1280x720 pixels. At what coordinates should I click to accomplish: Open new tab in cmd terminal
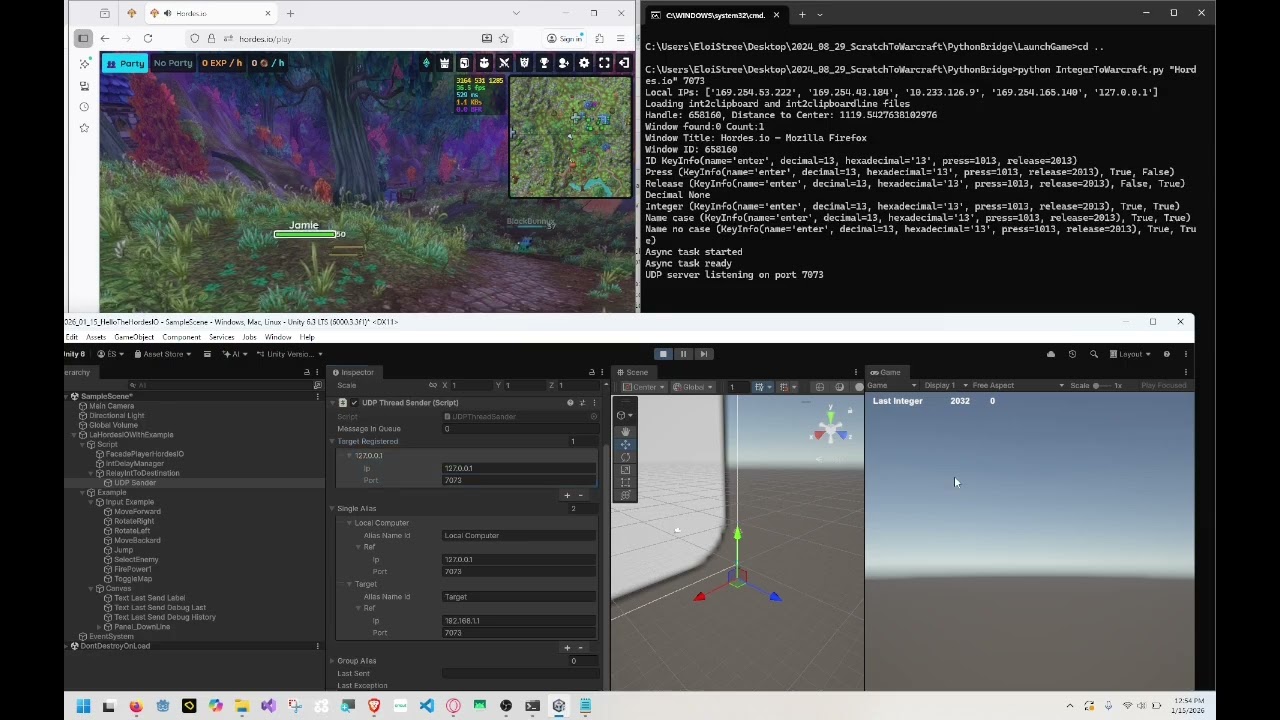(x=801, y=15)
